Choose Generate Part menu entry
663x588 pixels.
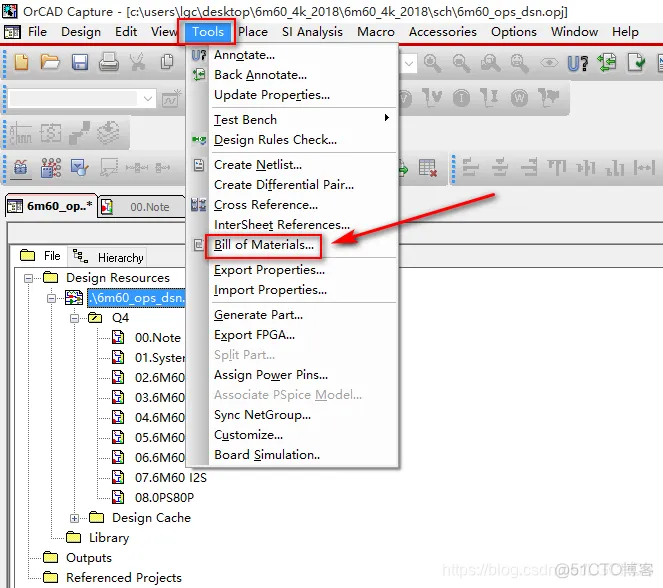tap(258, 315)
